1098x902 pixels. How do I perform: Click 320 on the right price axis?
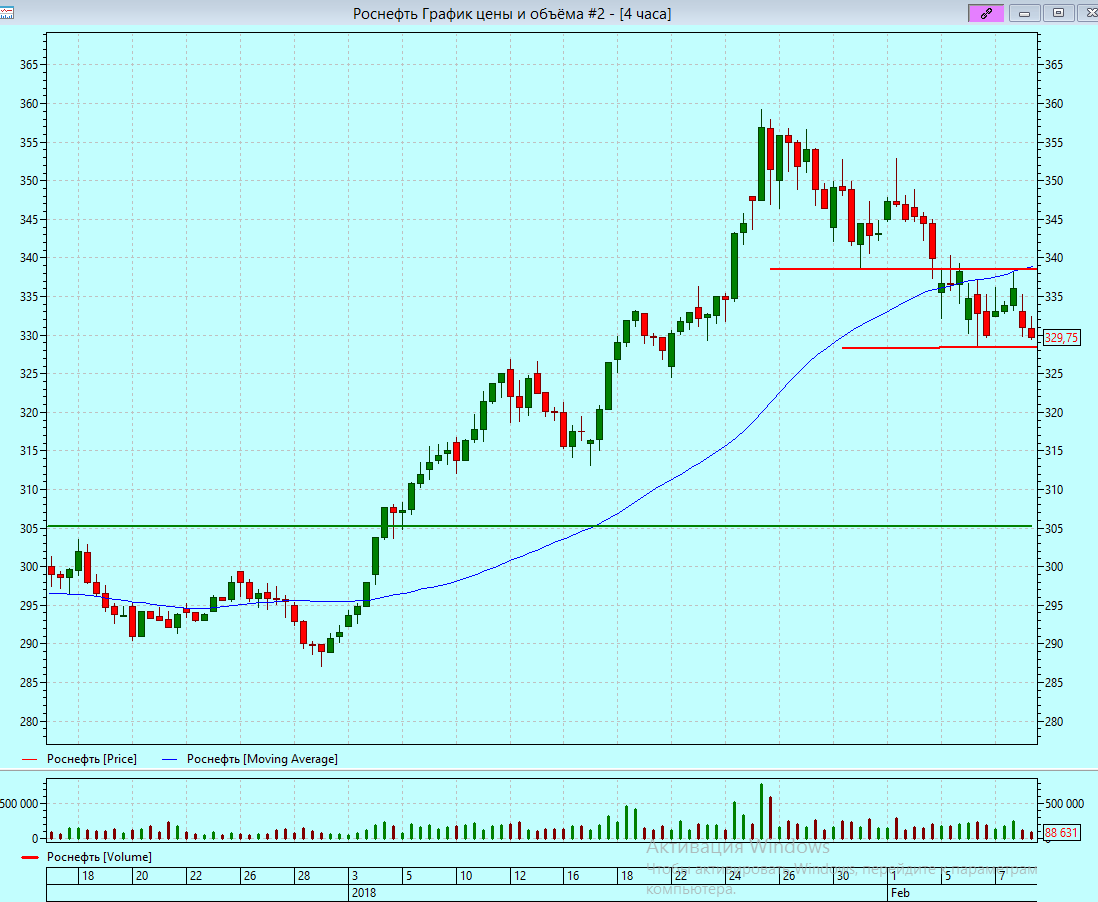(x=1054, y=413)
